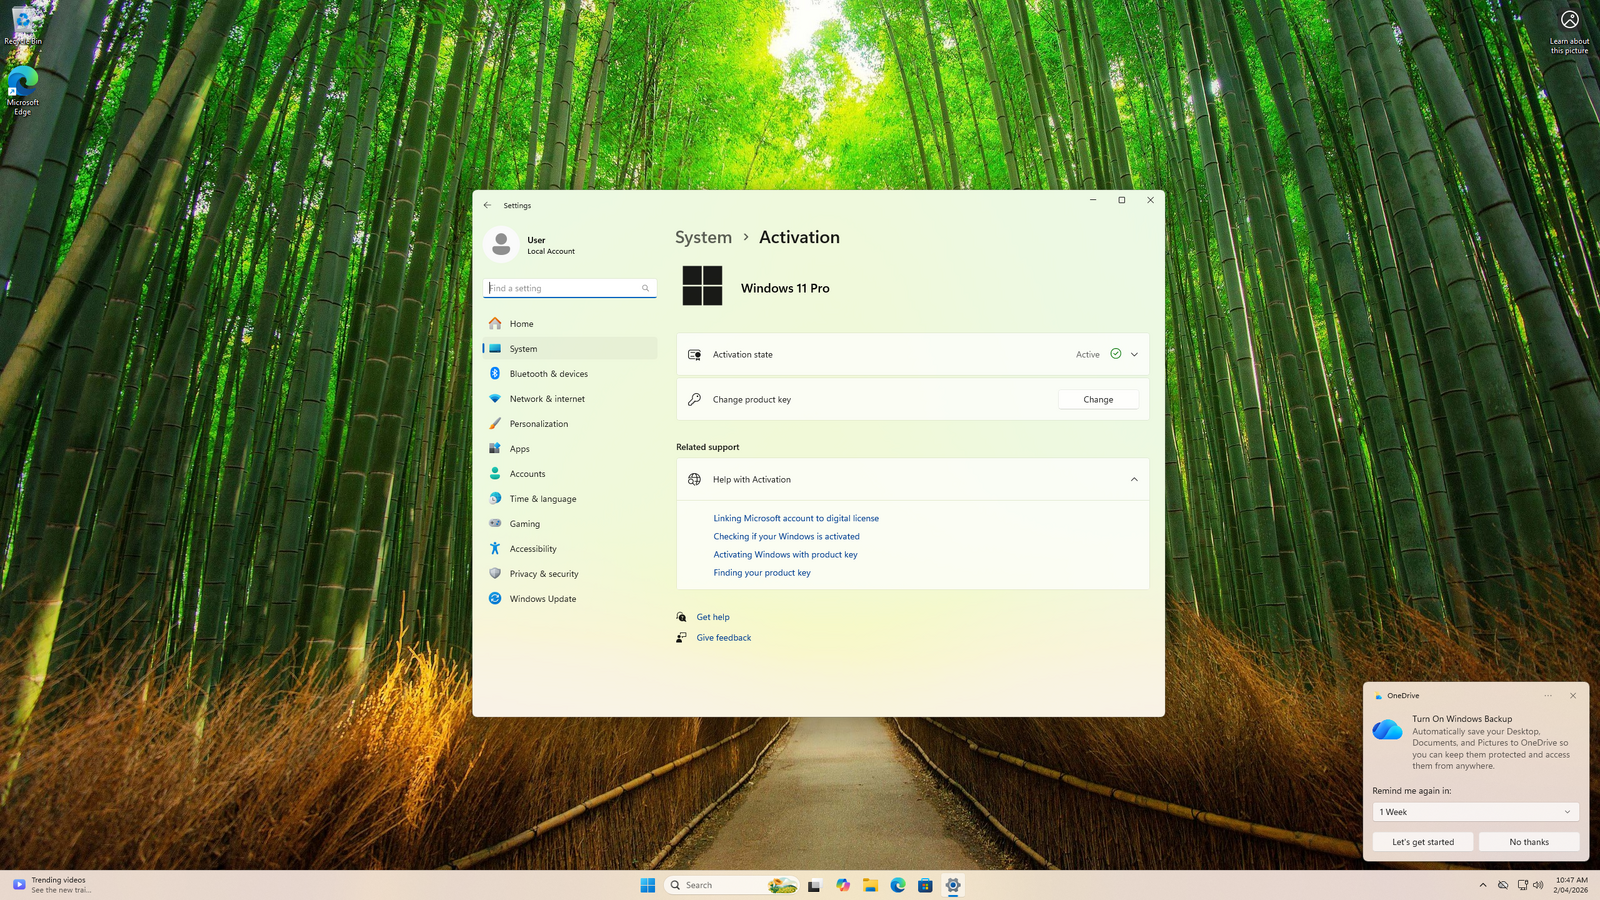The image size is (1600, 900).
Task: Expand the Activation state row
Action: (1134, 355)
